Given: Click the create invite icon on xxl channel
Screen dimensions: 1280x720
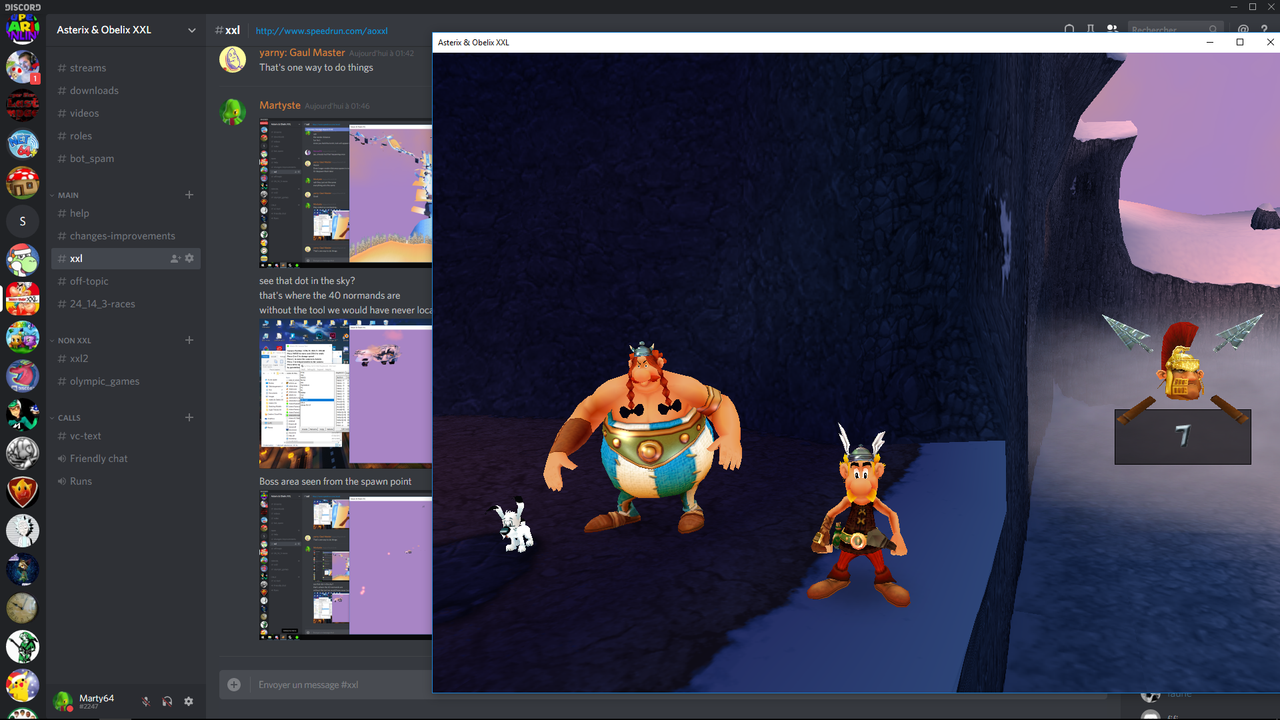Looking at the screenshot, I should click(175, 259).
